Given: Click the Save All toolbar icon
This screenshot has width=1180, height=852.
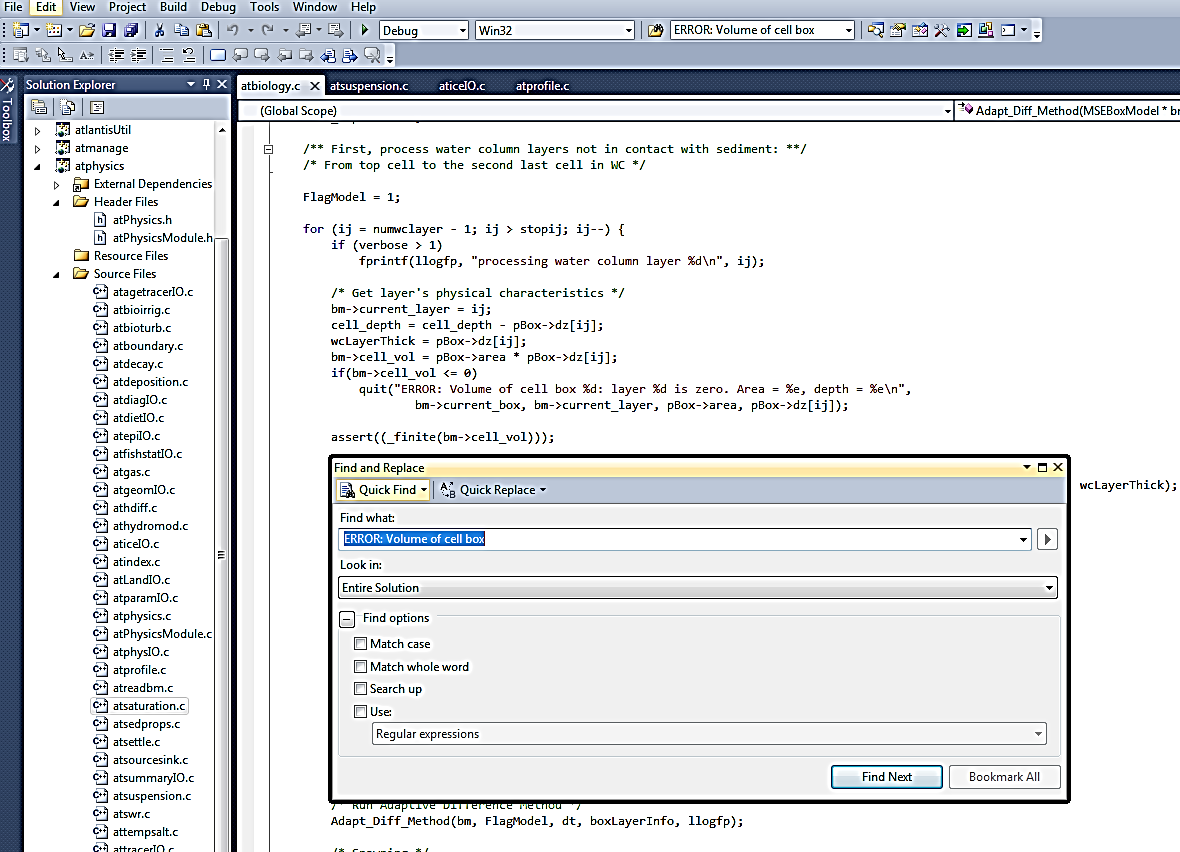Looking at the screenshot, I should 129,30.
